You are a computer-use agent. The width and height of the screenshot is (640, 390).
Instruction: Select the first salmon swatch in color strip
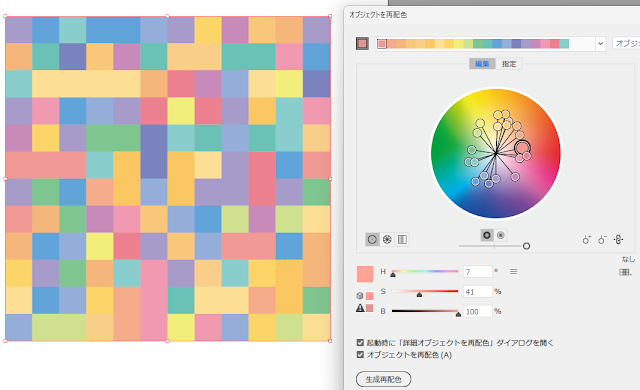click(x=382, y=44)
